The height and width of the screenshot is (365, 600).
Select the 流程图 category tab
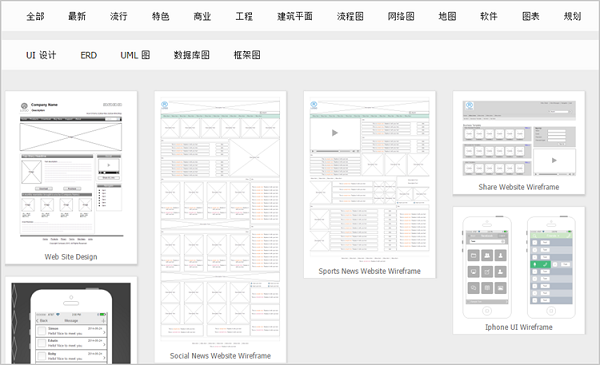point(350,16)
